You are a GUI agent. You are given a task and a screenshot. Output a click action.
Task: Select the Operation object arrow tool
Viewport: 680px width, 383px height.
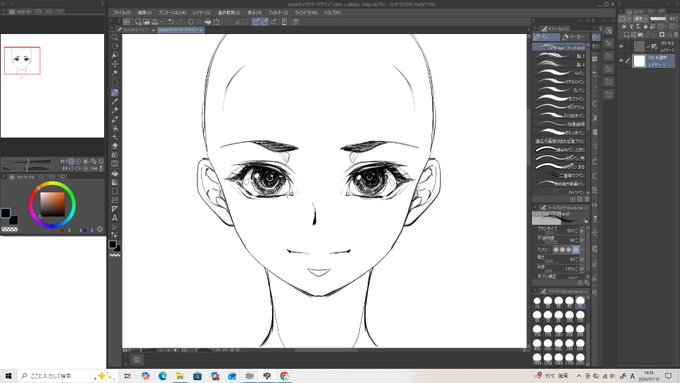coord(114,55)
